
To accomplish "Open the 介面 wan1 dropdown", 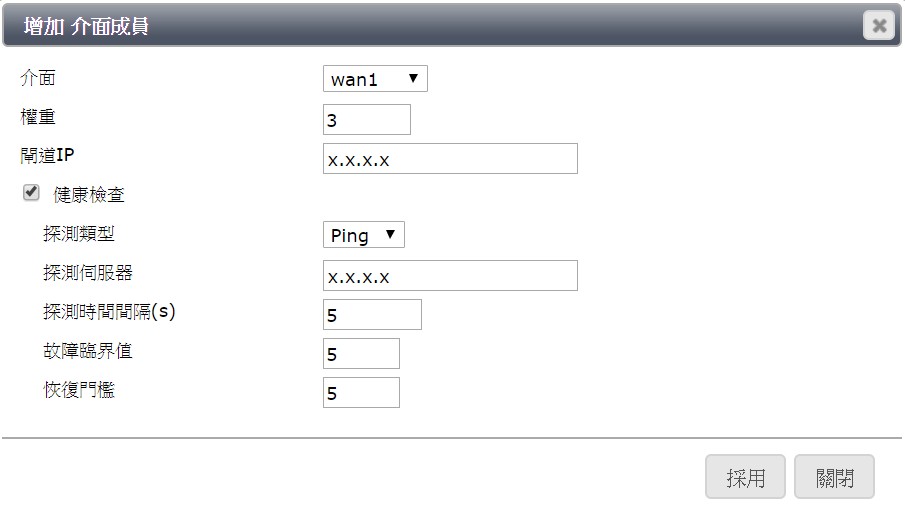I will tap(375, 79).
